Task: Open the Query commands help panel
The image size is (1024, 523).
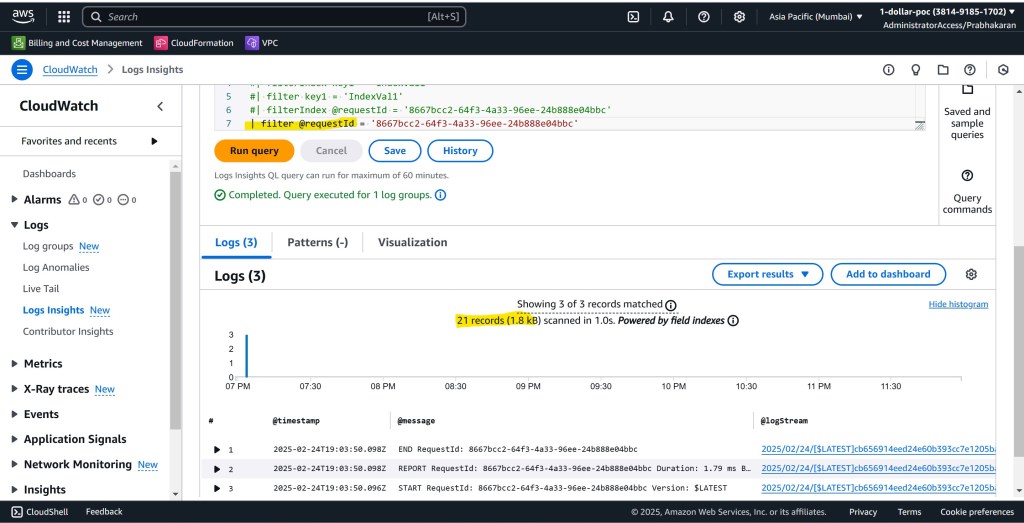Action: (x=967, y=191)
